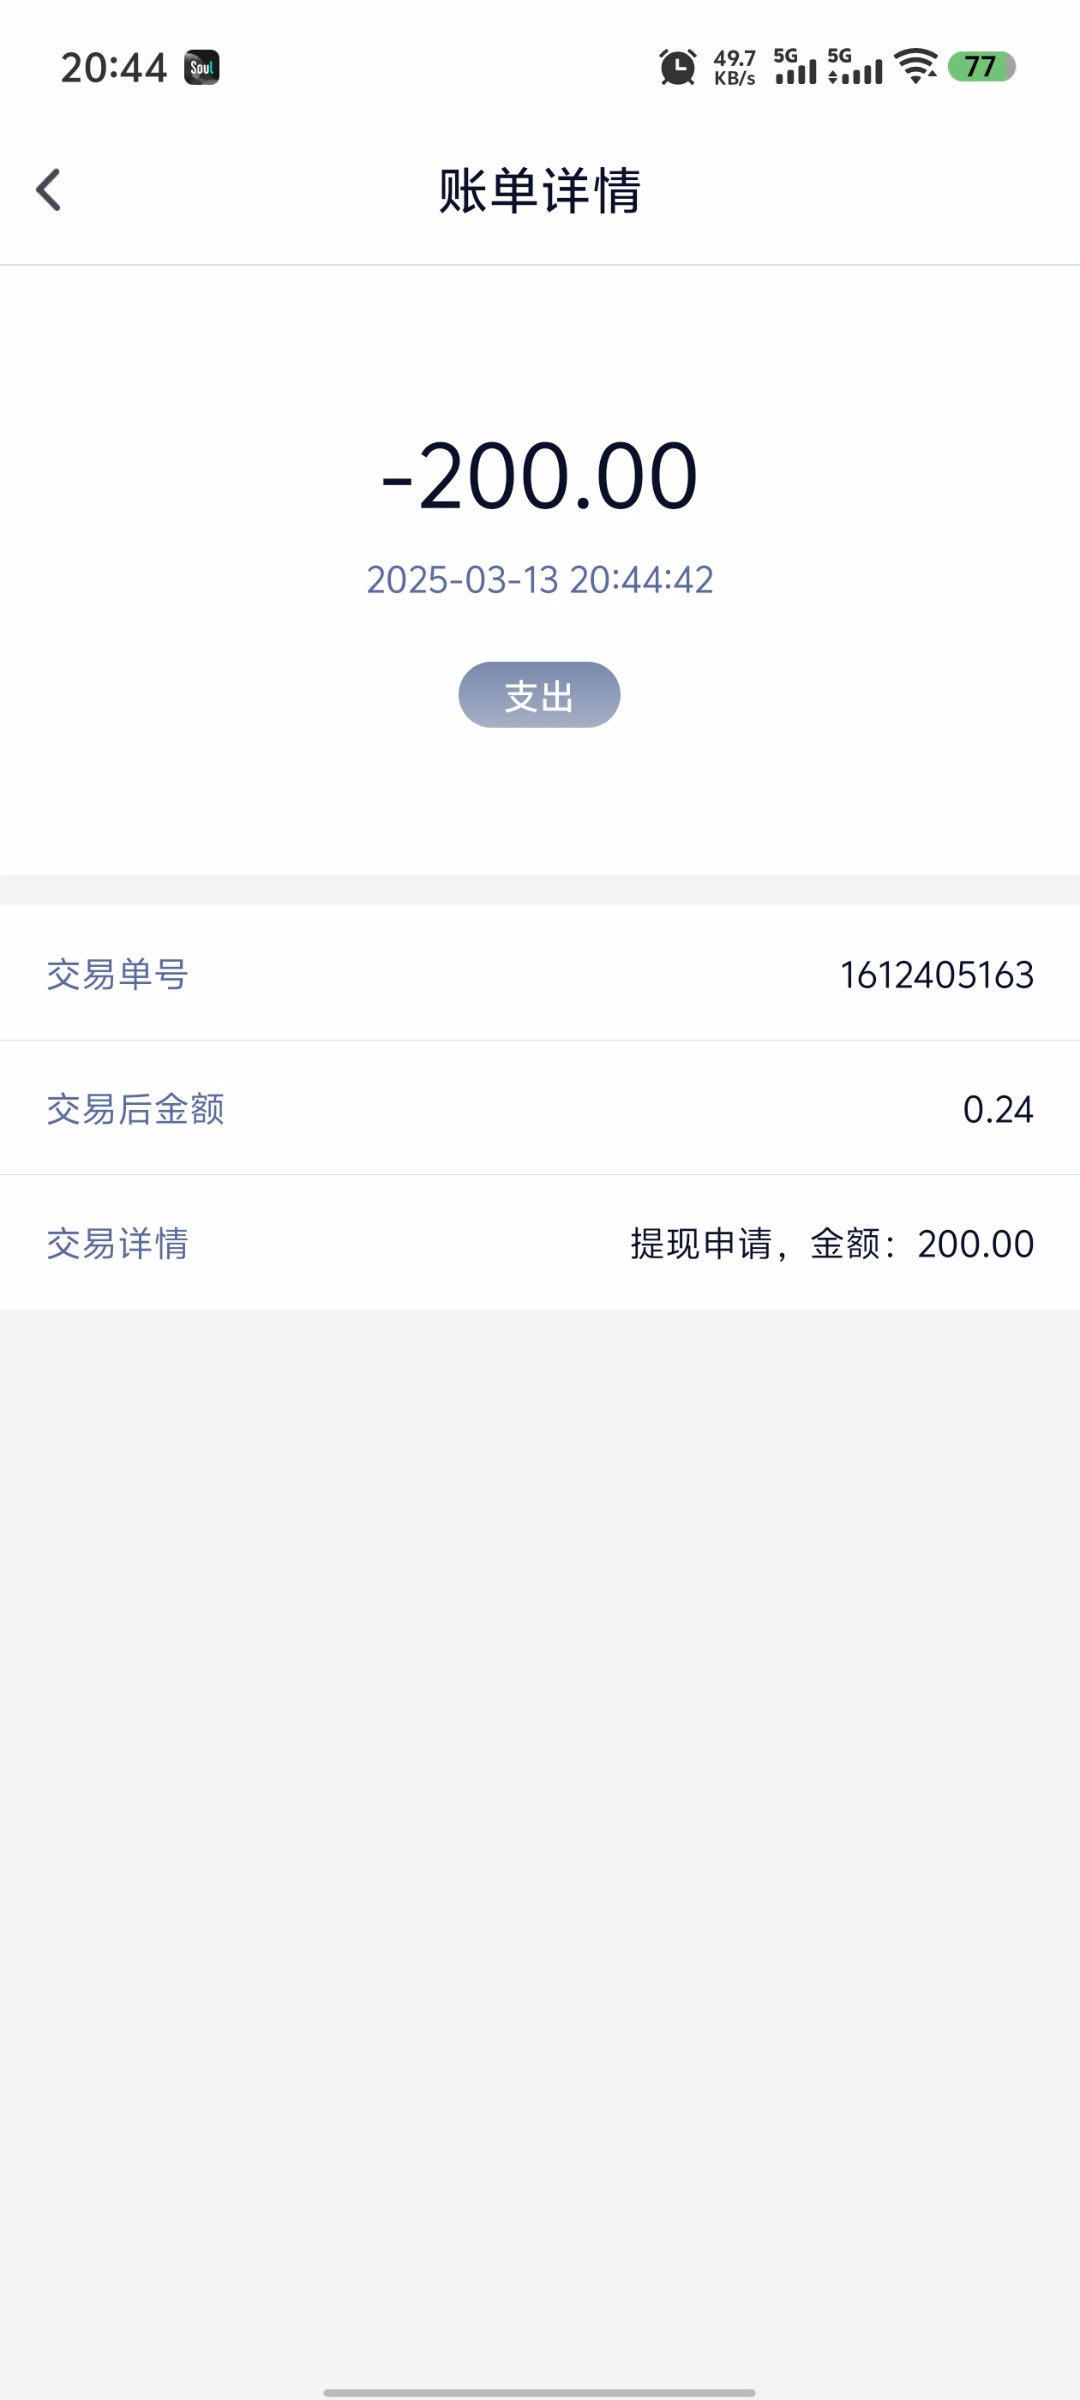Tap the Soul app notification icon
1080x2400 pixels.
tap(202, 68)
